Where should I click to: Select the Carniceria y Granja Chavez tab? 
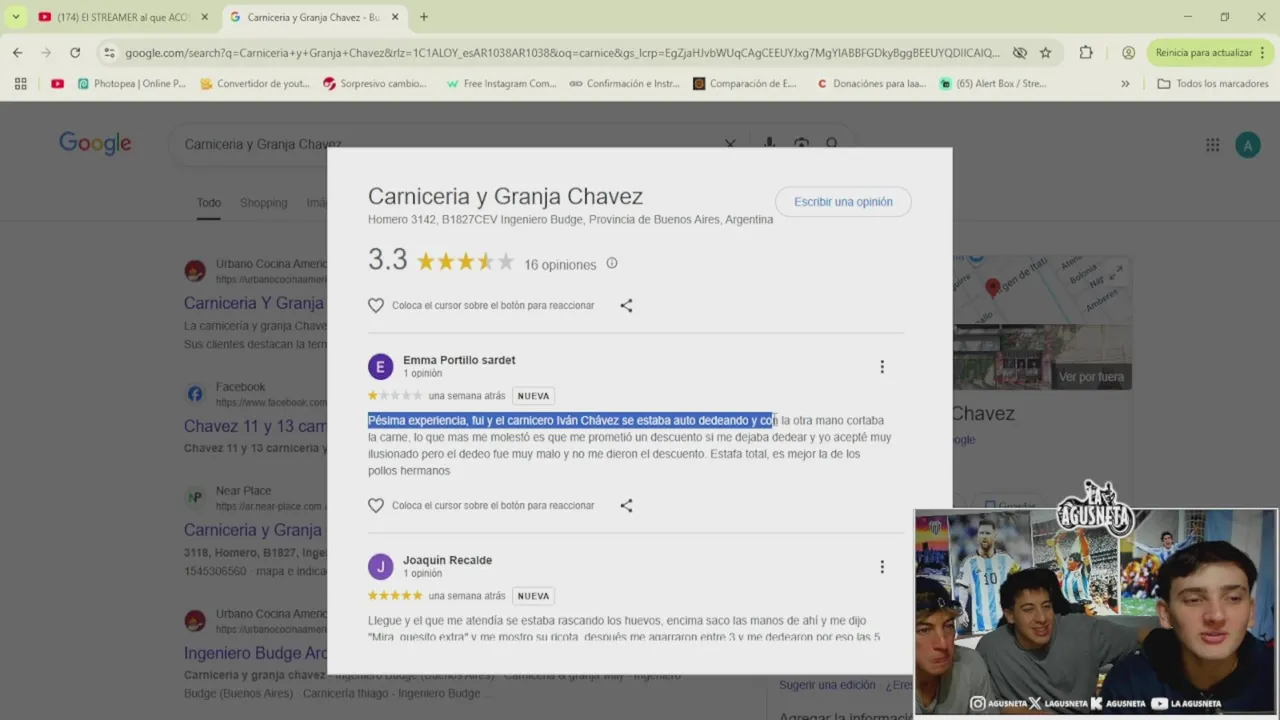[x=313, y=17]
